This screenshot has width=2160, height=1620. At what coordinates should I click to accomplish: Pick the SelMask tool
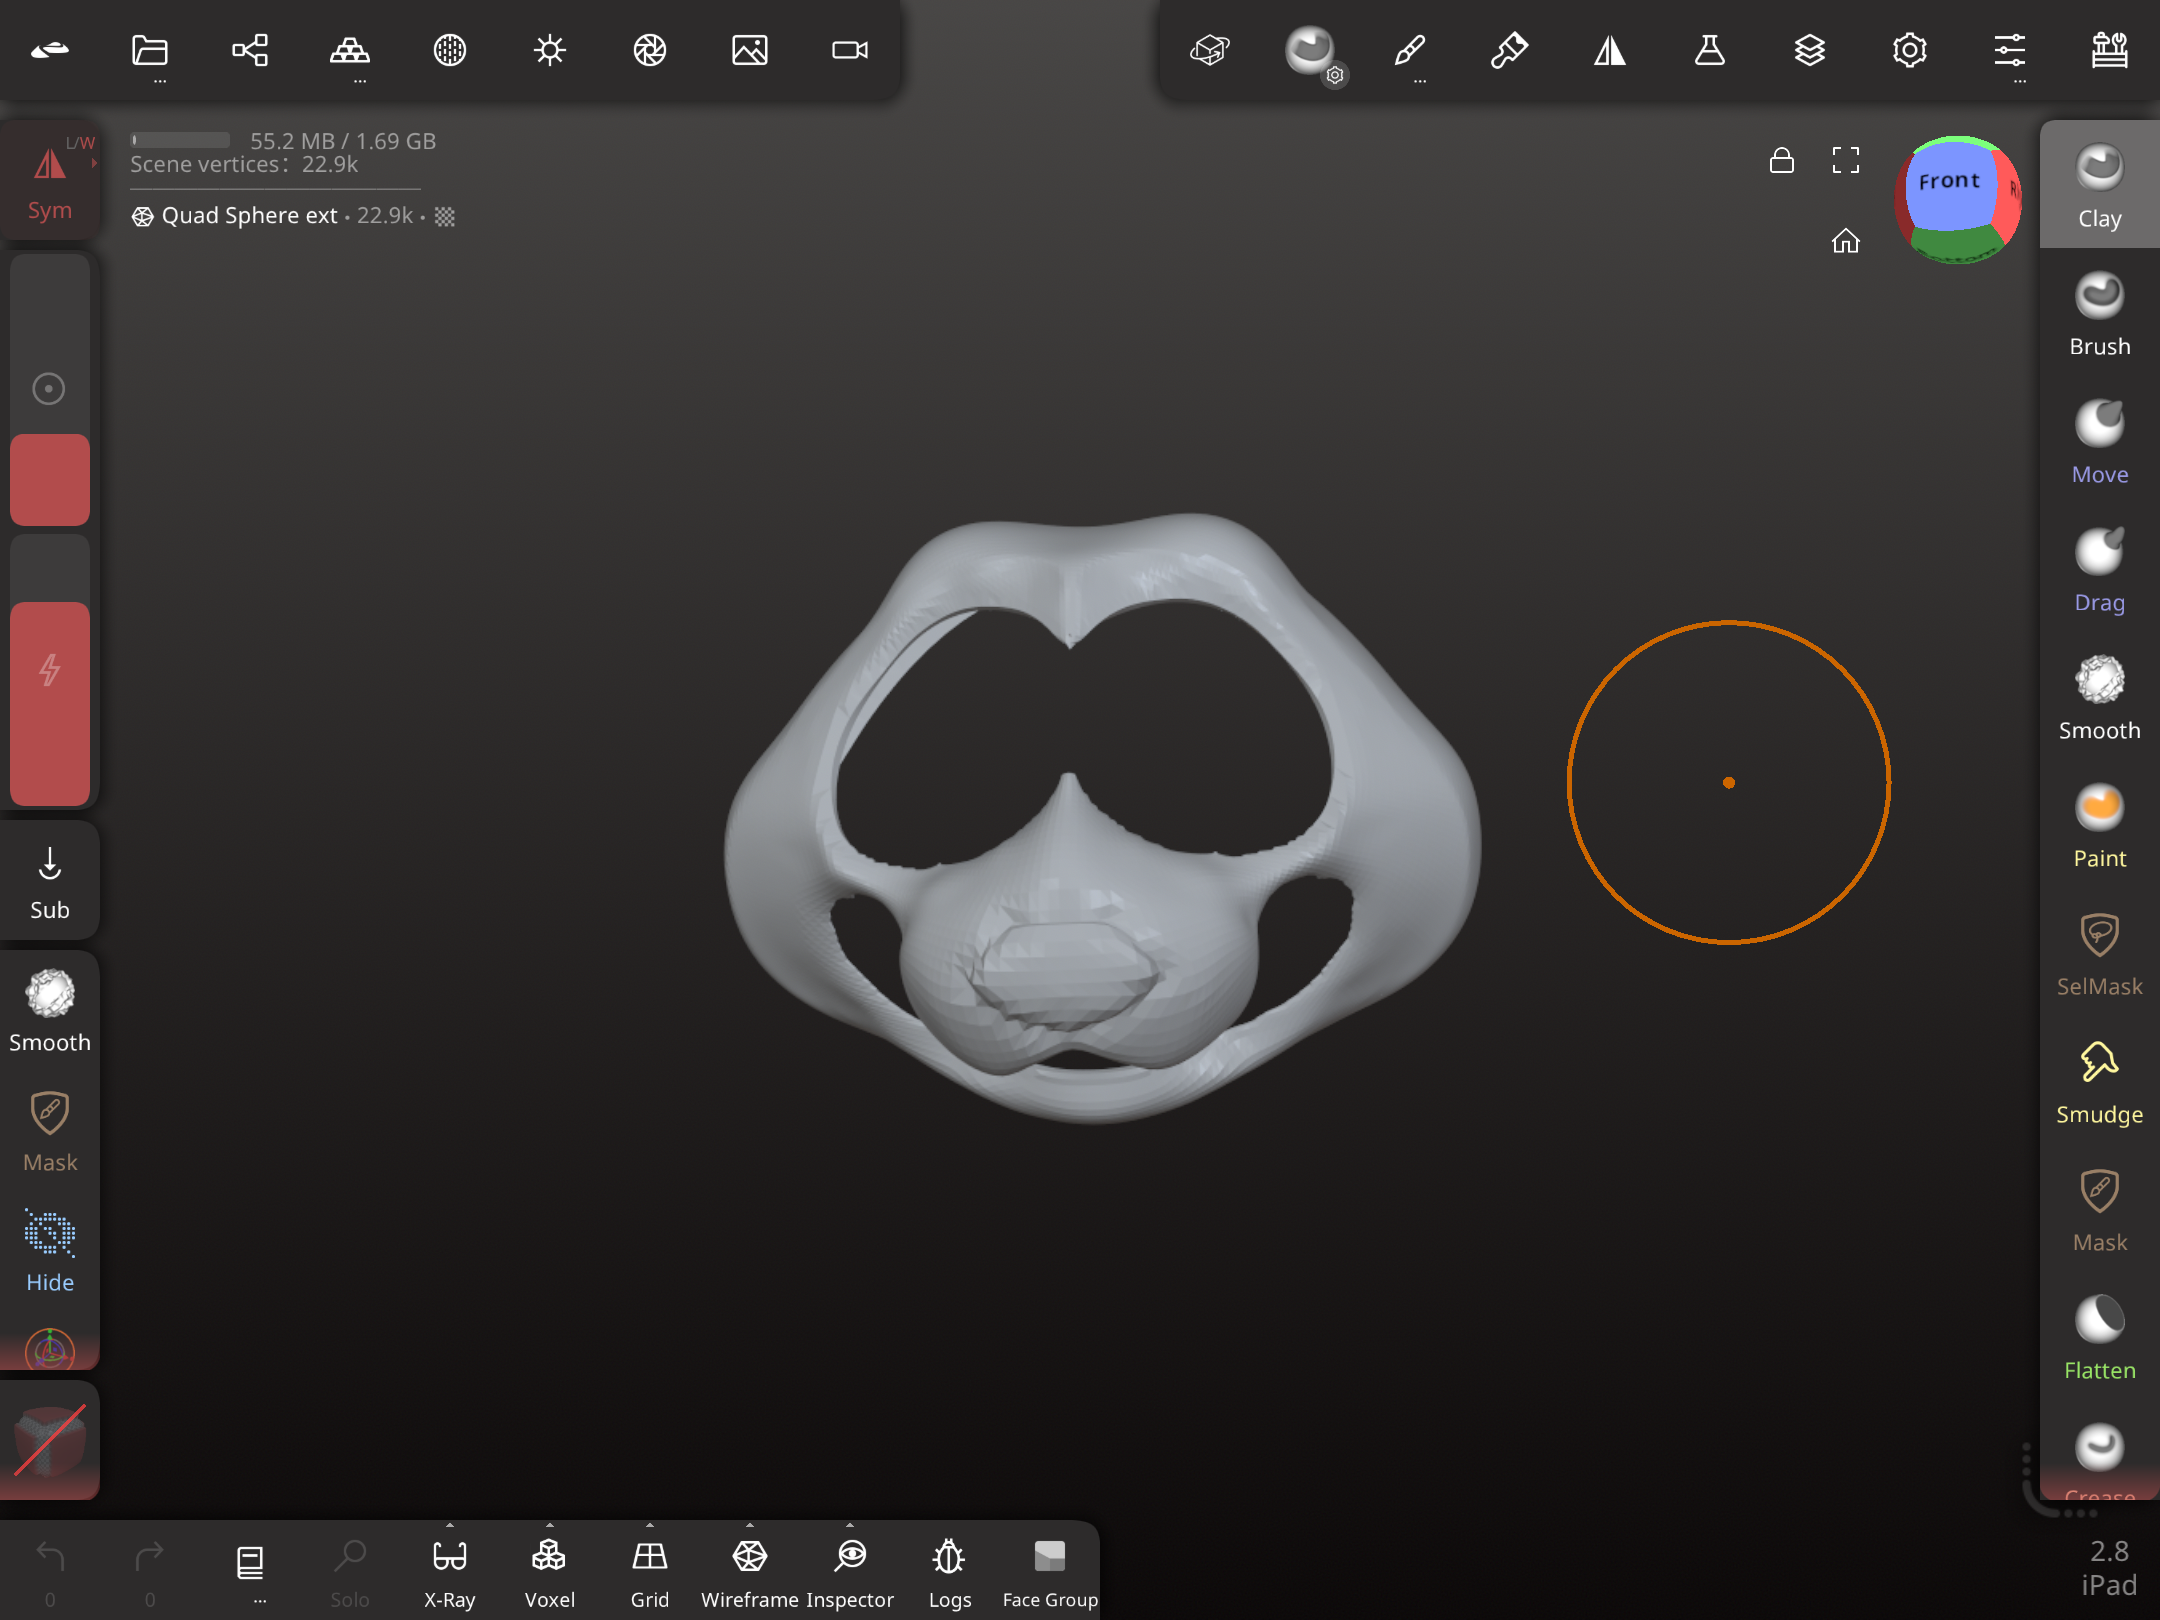2099,954
